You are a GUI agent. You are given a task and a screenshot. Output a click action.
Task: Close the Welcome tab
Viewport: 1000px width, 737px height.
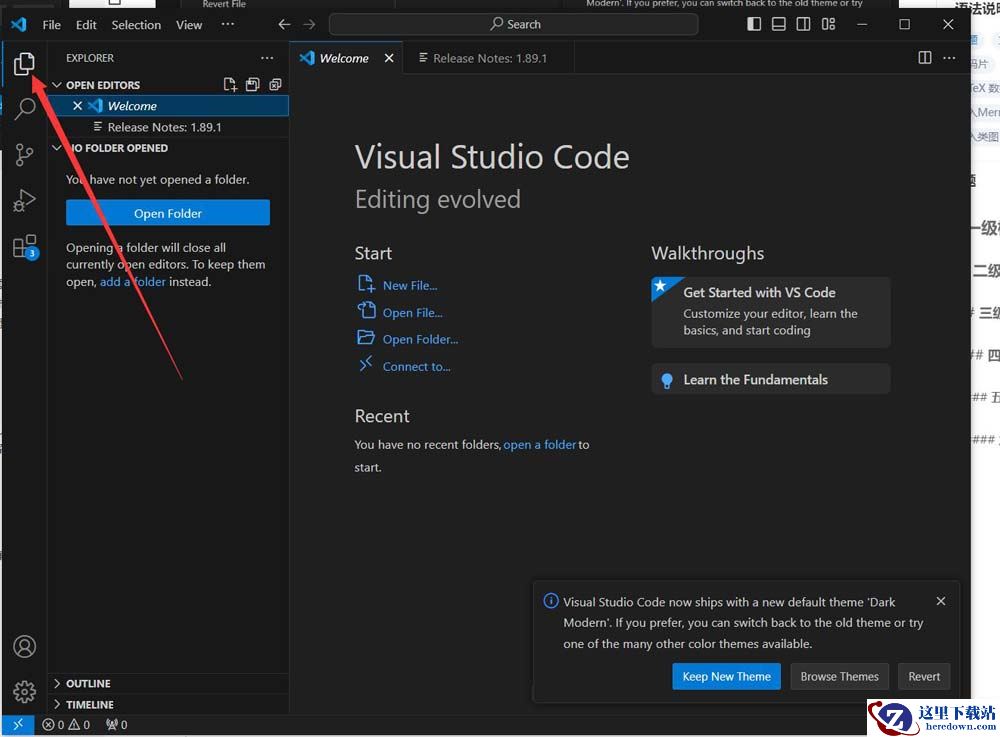click(x=389, y=58)
